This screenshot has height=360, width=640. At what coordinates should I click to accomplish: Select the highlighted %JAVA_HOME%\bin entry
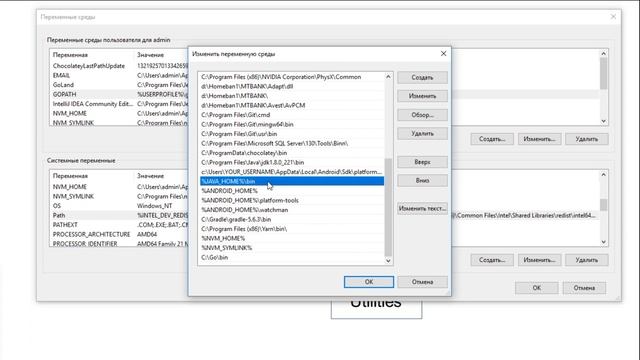tap(292, 181)
